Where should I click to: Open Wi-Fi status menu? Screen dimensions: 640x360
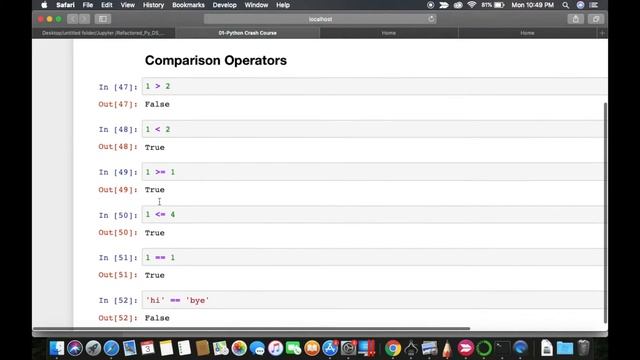coord(471,5)
